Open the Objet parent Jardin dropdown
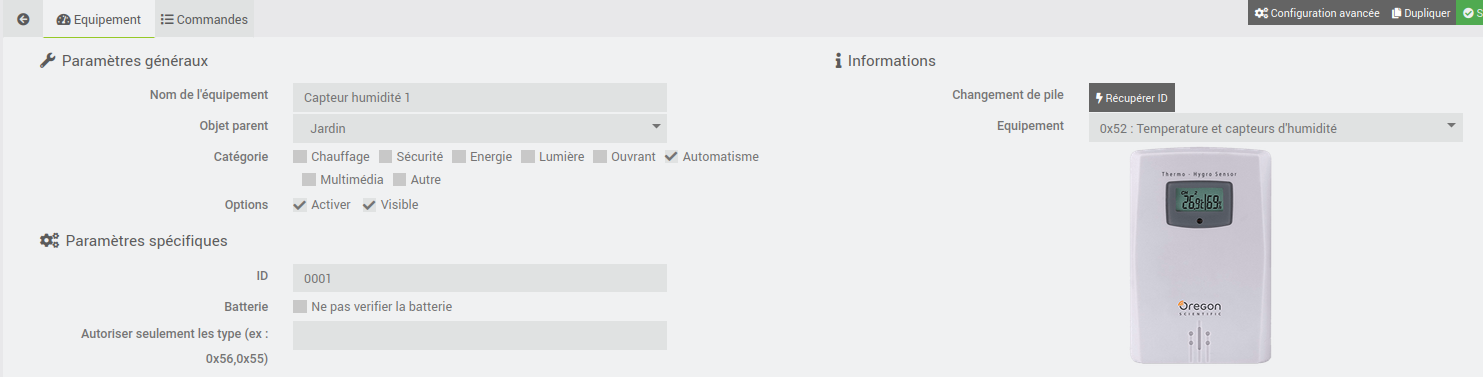1483x377 pixels. click(x=480, y=128)
